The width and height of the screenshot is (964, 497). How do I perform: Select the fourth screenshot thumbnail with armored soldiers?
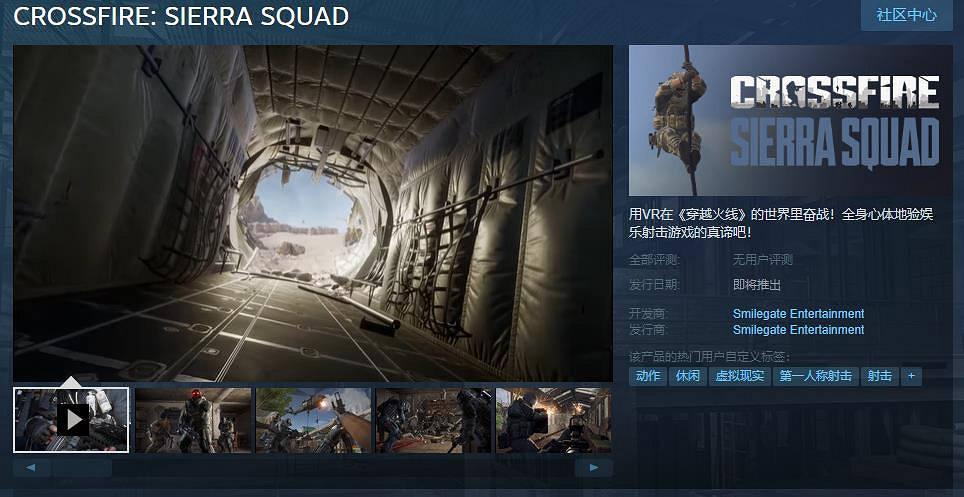click(x=433, y=420)
